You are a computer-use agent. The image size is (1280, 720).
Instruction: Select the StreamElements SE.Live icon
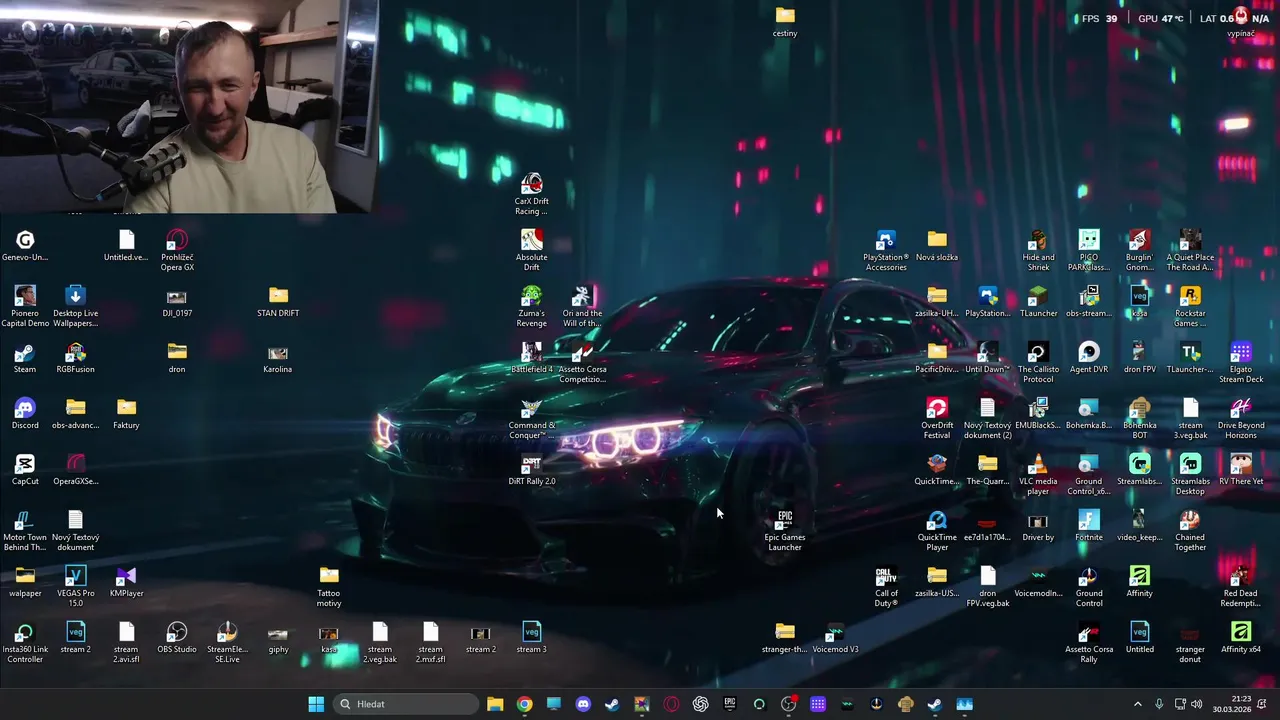tap(227, 643)
